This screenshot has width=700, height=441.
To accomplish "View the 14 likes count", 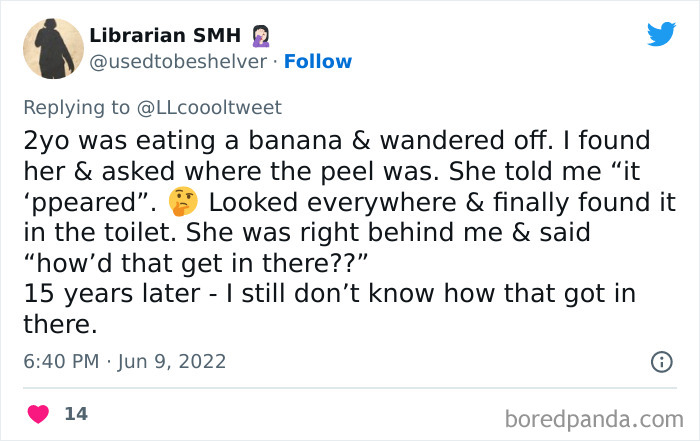I will [x=75, y=413].
